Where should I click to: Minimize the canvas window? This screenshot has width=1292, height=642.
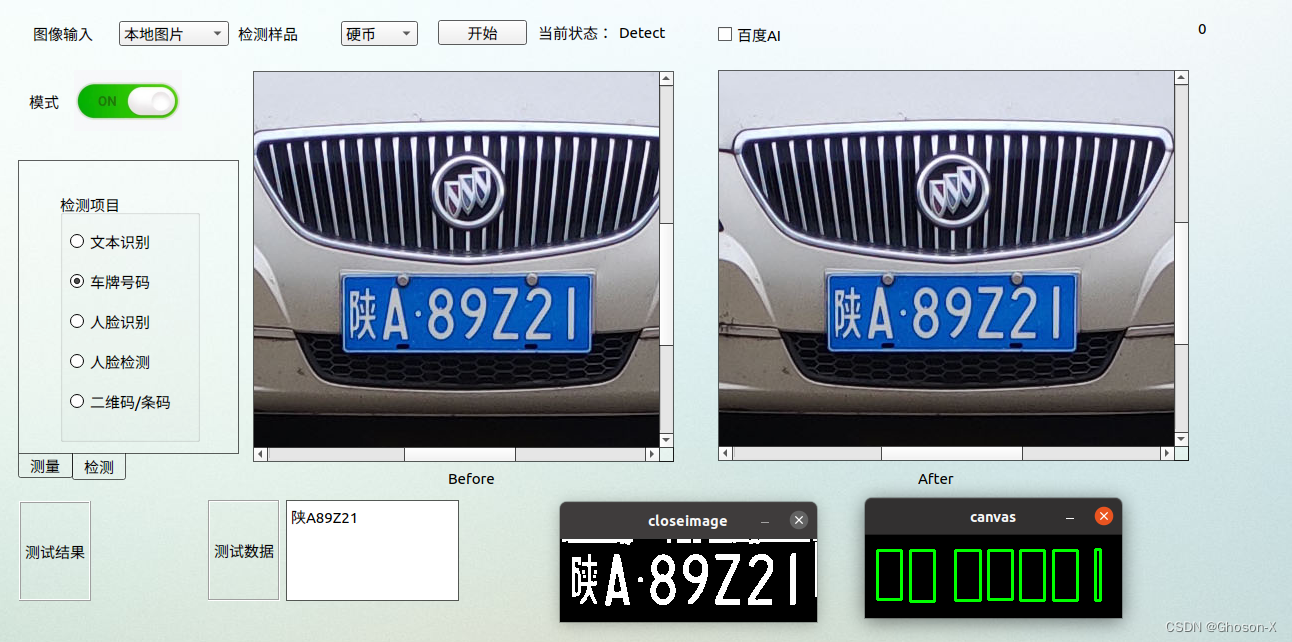tap(1069, 517)
